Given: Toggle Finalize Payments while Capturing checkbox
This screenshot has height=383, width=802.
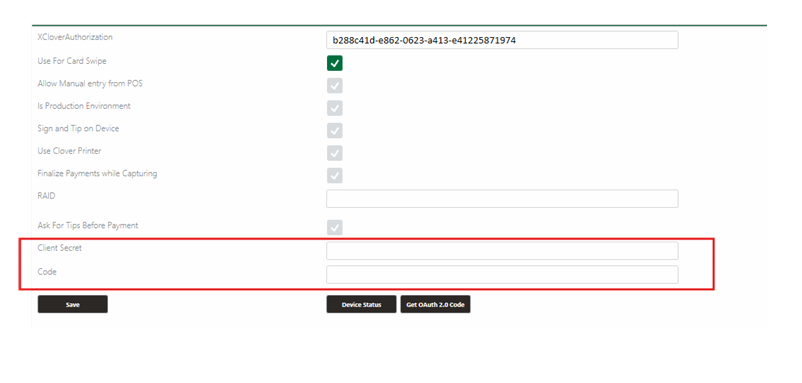Looking at the screenshot, I should pyautogui.click(x=335, y=176).
